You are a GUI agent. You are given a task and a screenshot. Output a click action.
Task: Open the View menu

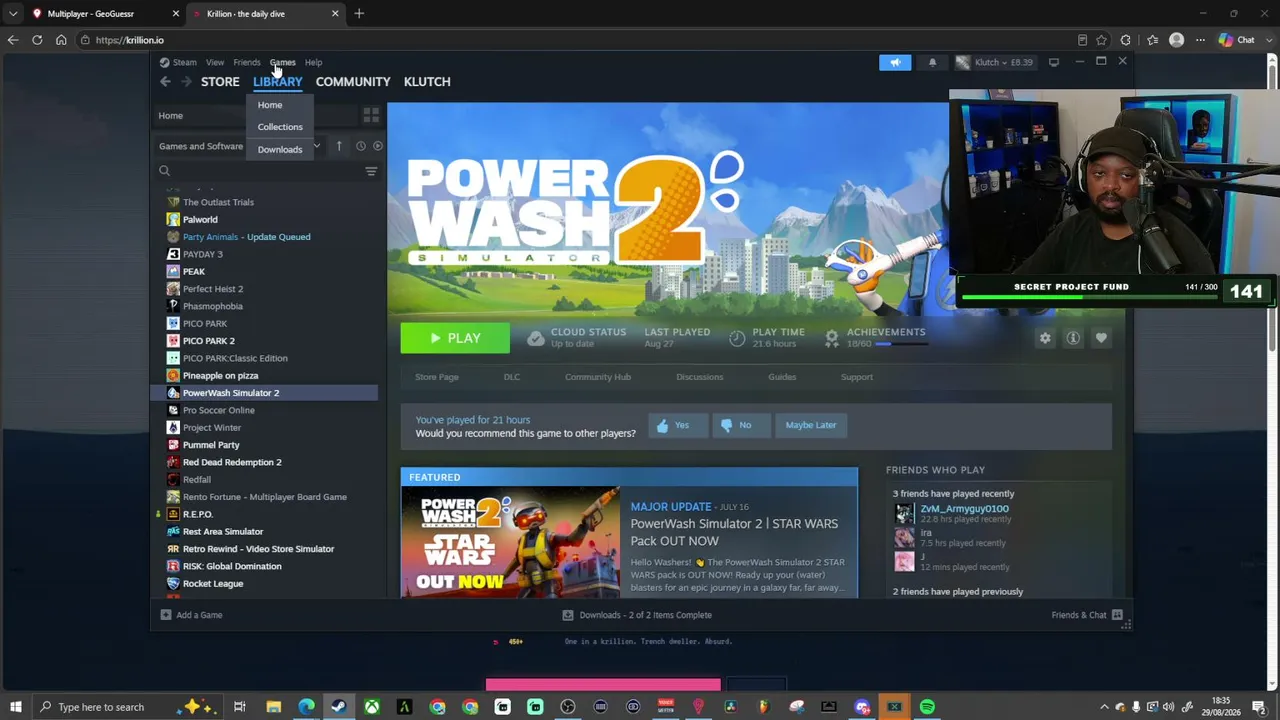[x=215, y=62]
